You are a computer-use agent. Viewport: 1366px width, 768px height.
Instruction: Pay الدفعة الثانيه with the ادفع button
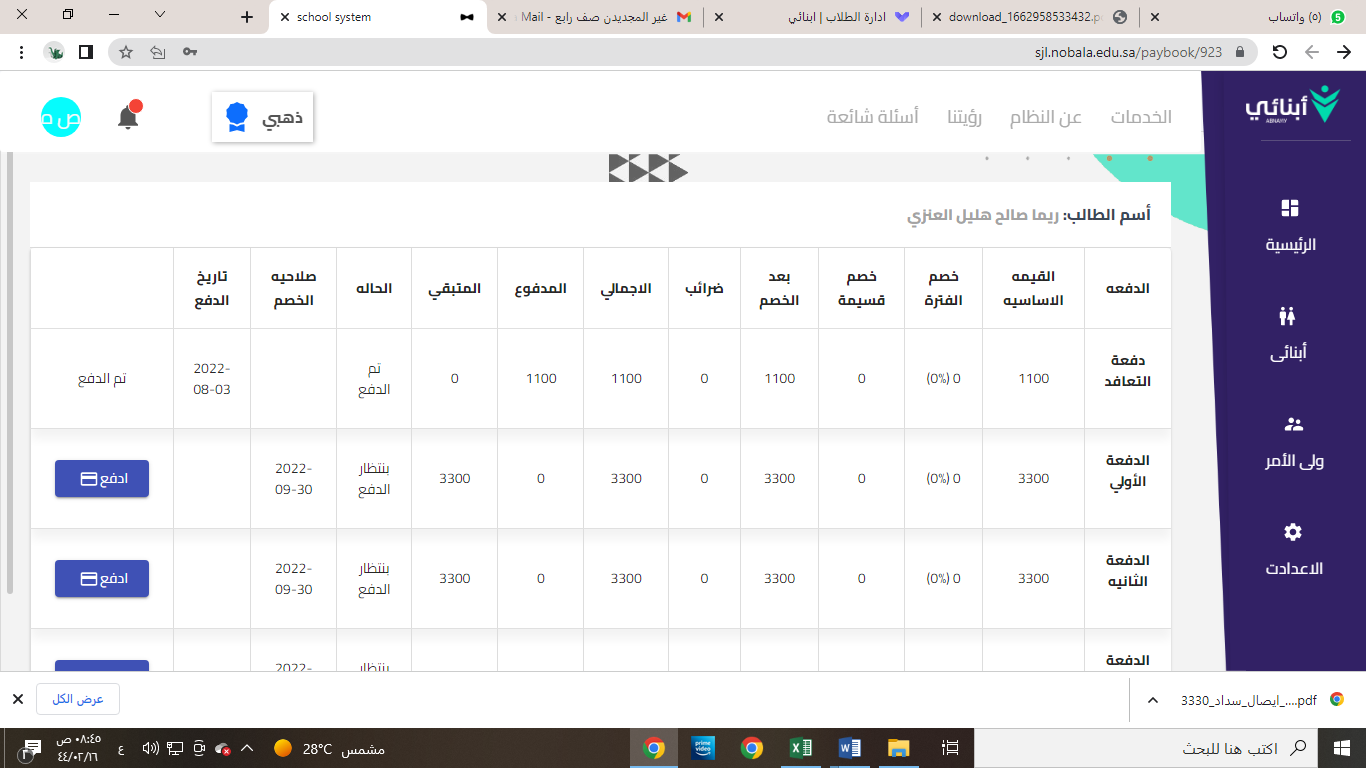[x=102, y=579]
